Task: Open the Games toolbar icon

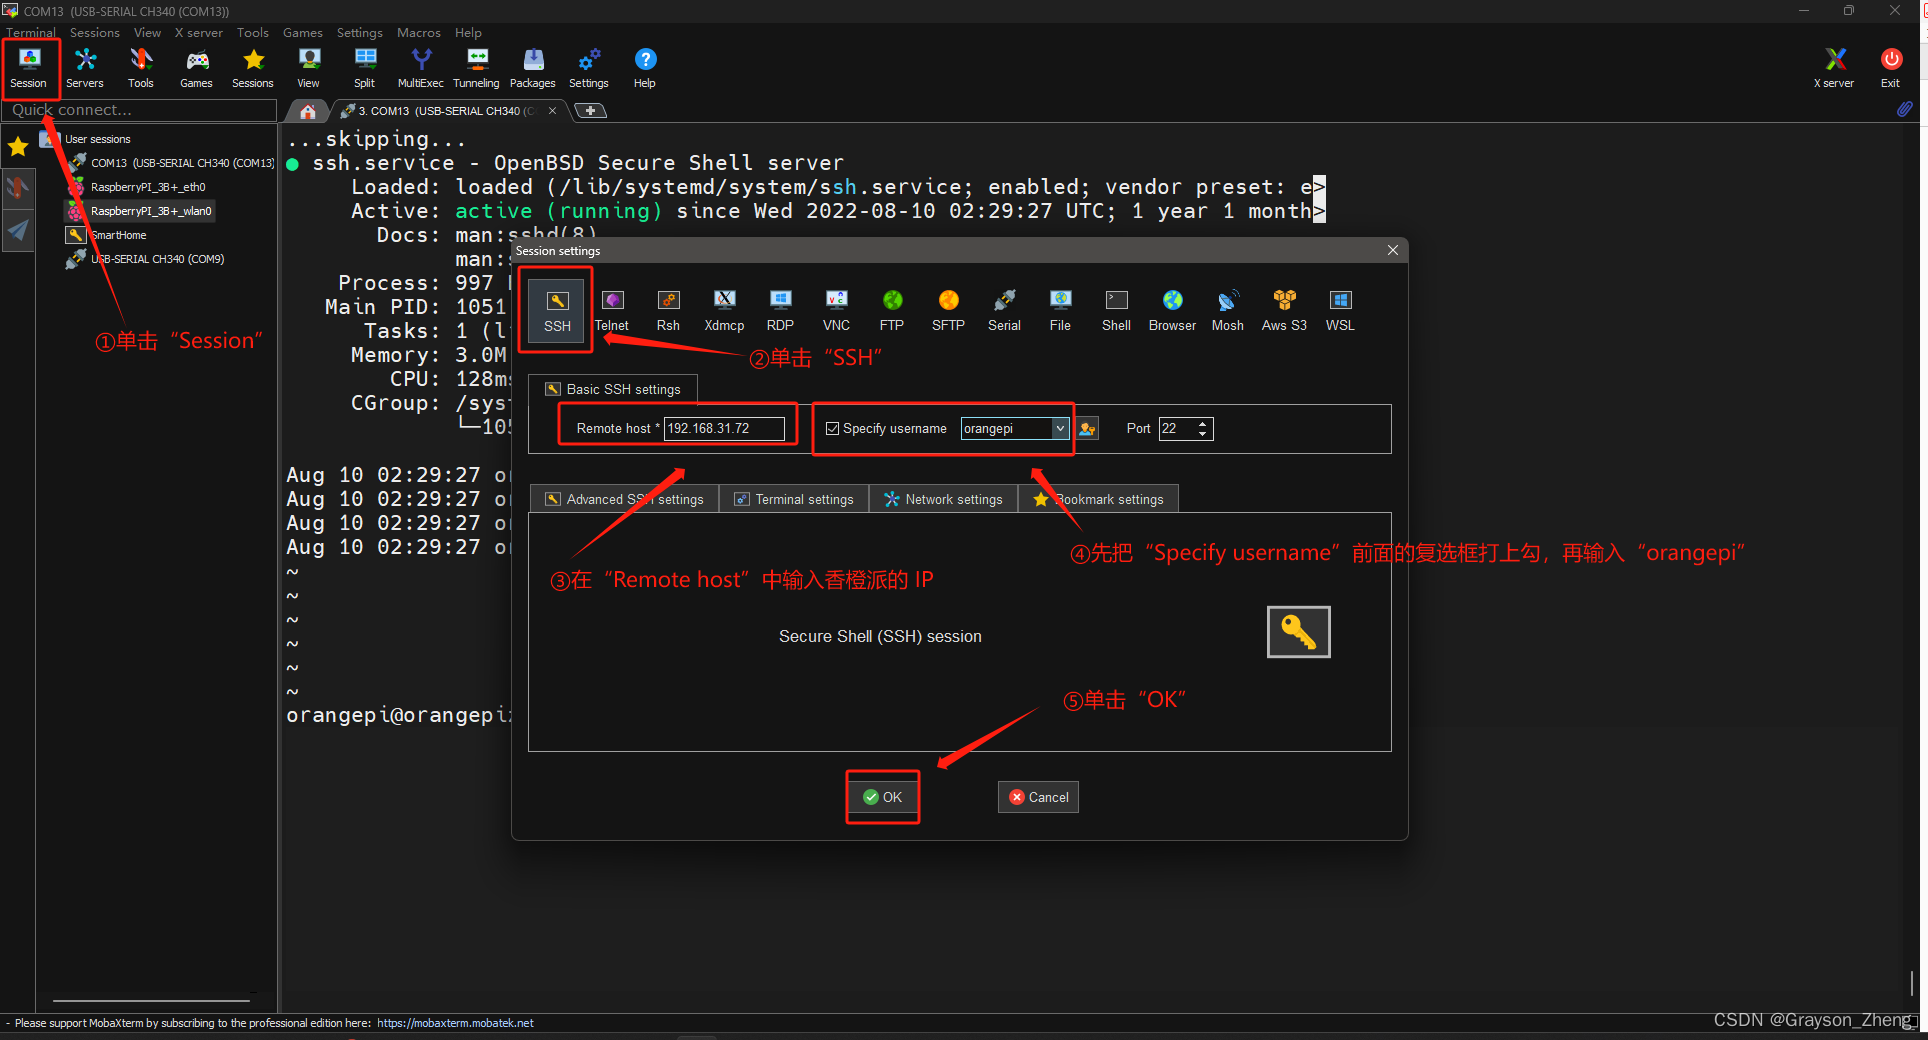Action: (197, 68)
